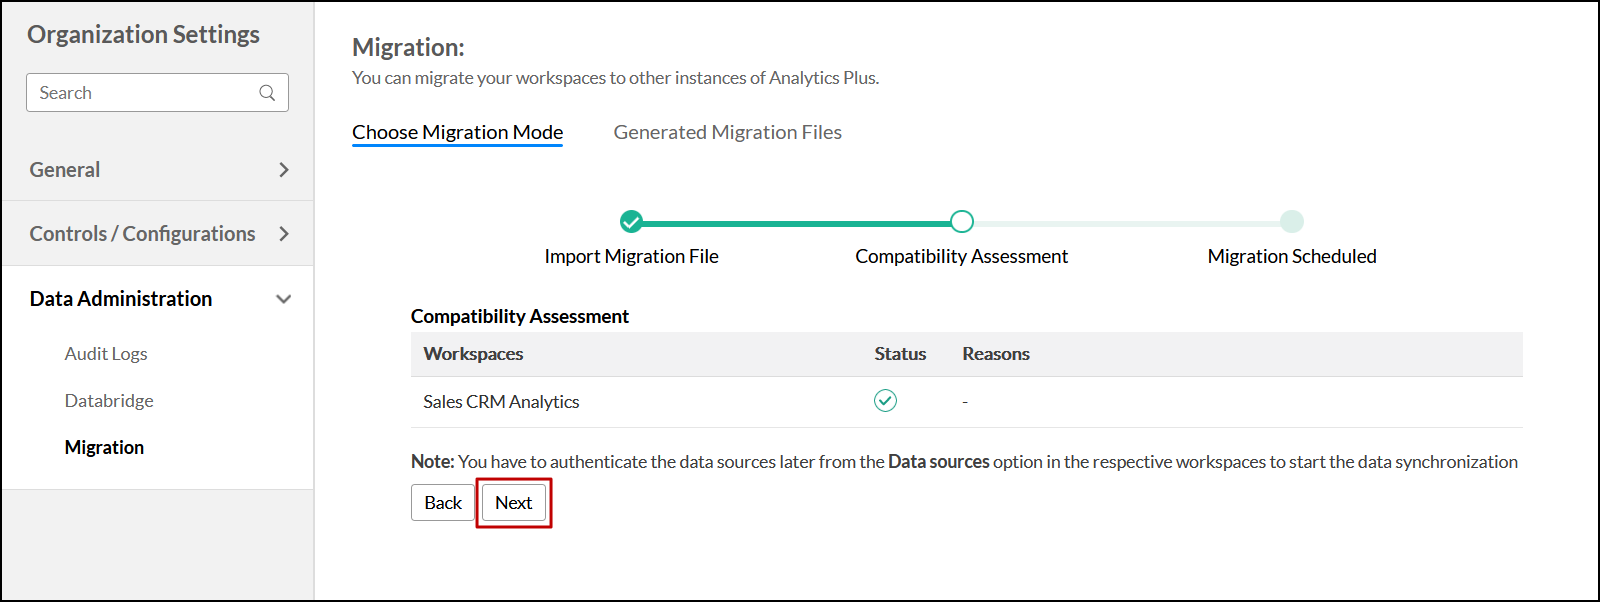Click the Workspaces column header

pos(473,354)
